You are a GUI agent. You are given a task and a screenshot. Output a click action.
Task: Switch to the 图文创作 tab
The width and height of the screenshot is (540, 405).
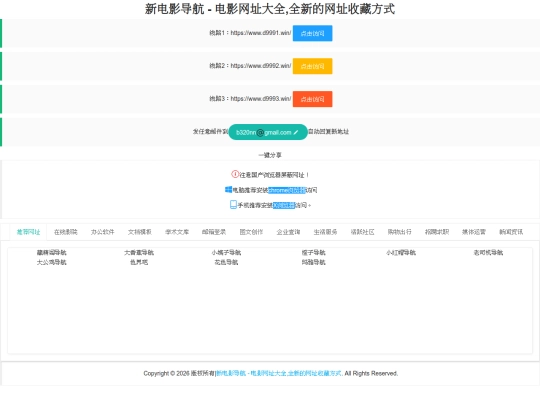(x=251, y=232)
